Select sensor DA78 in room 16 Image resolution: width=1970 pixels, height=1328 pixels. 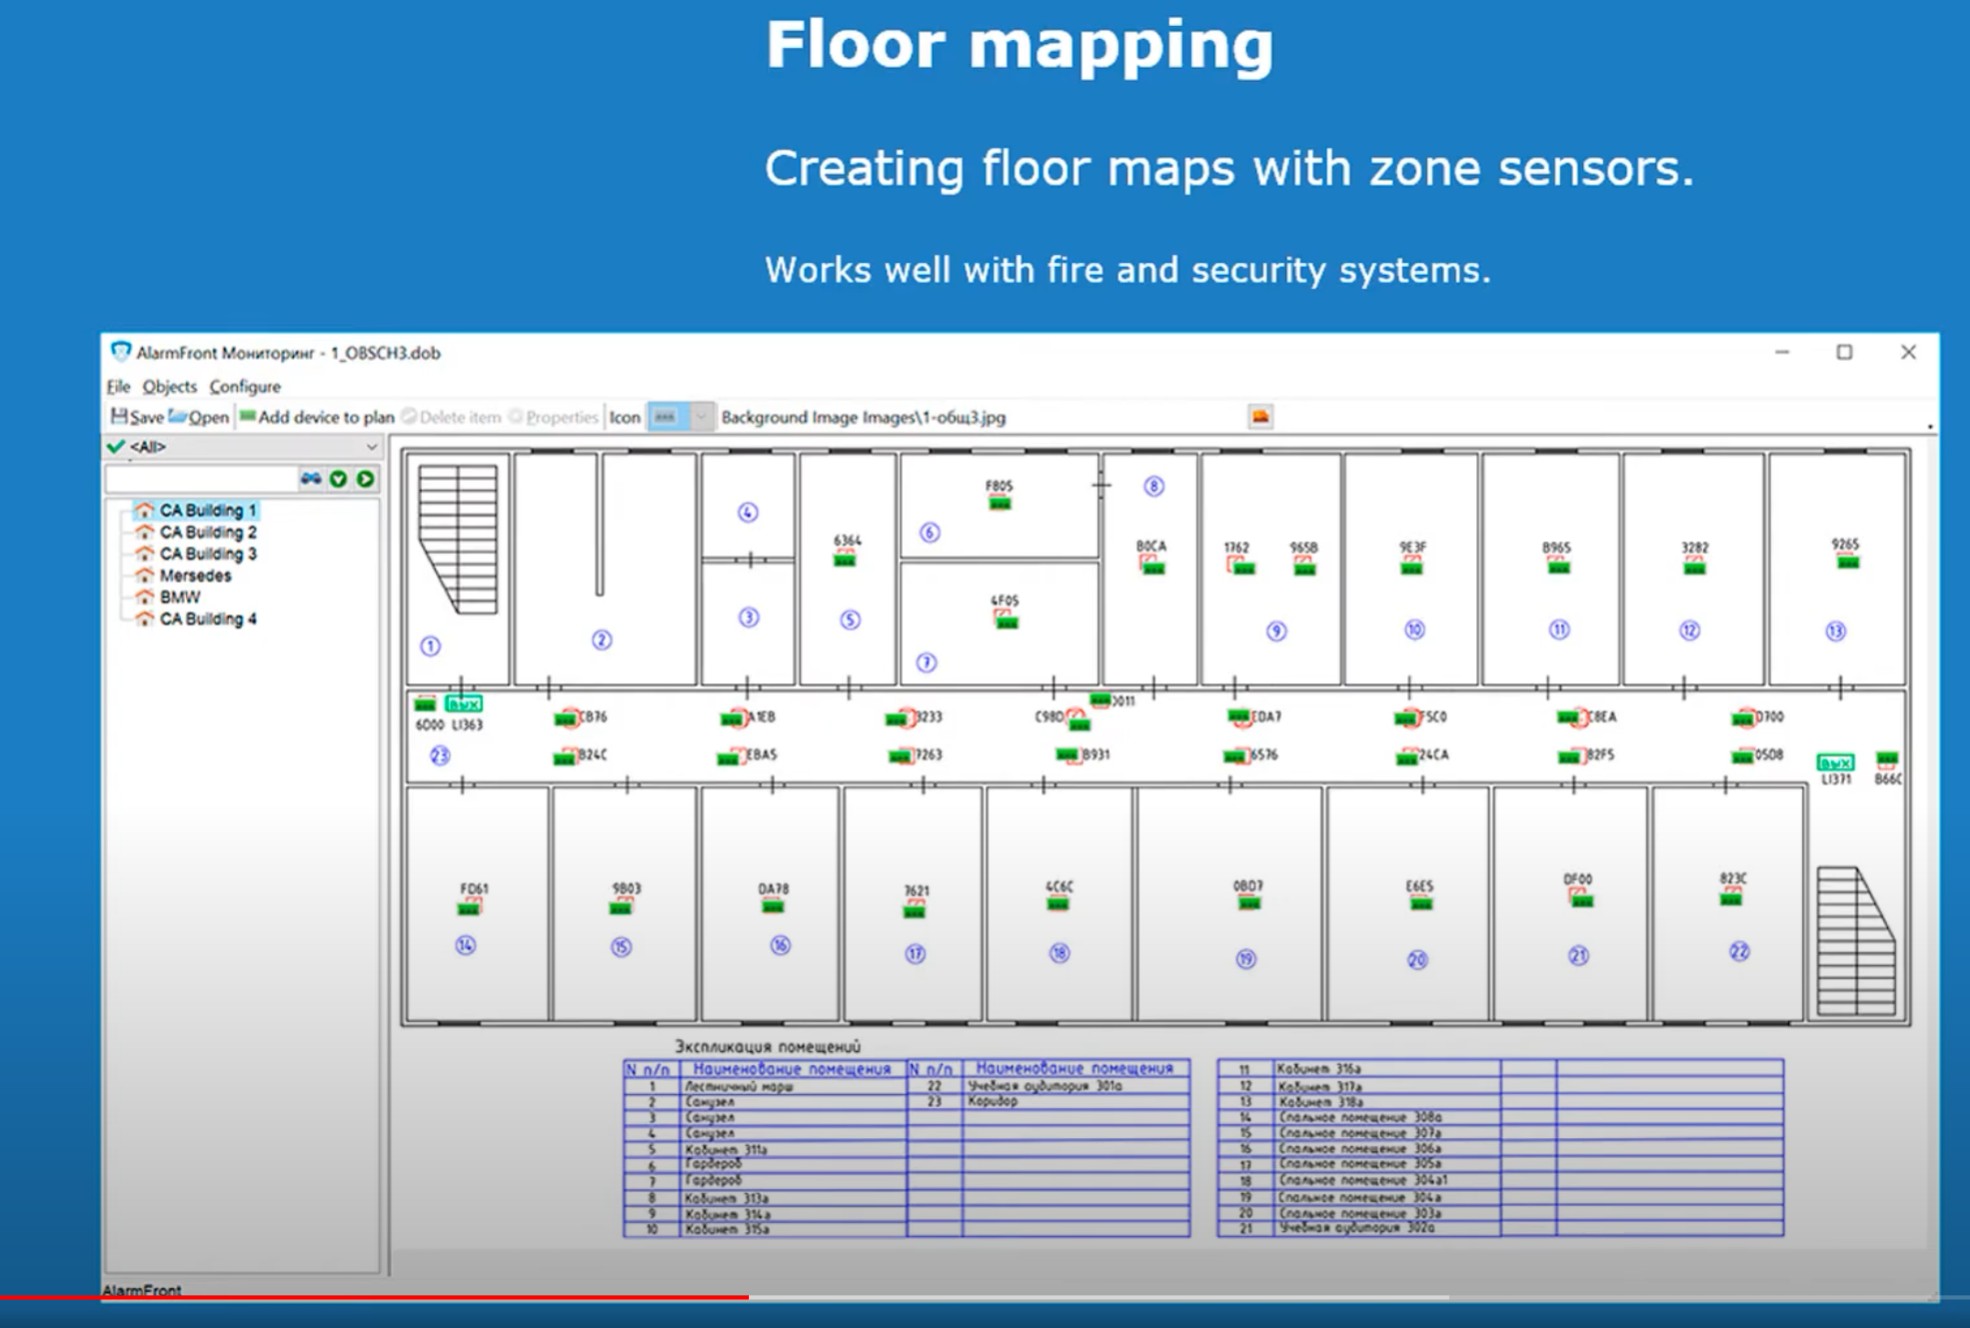[772, 906]
